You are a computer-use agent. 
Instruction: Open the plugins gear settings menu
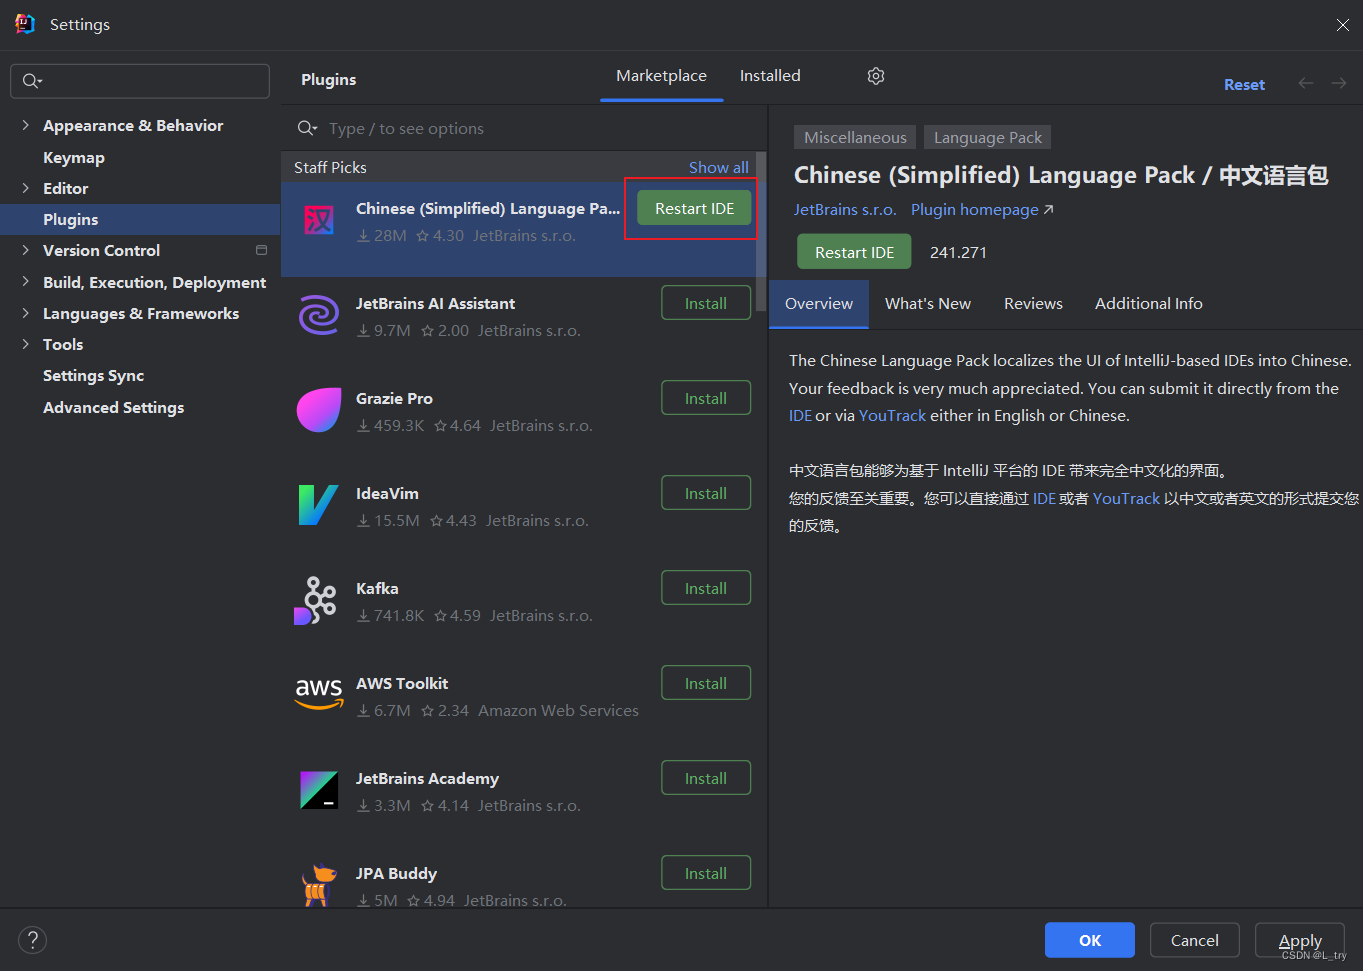(876, 76)
